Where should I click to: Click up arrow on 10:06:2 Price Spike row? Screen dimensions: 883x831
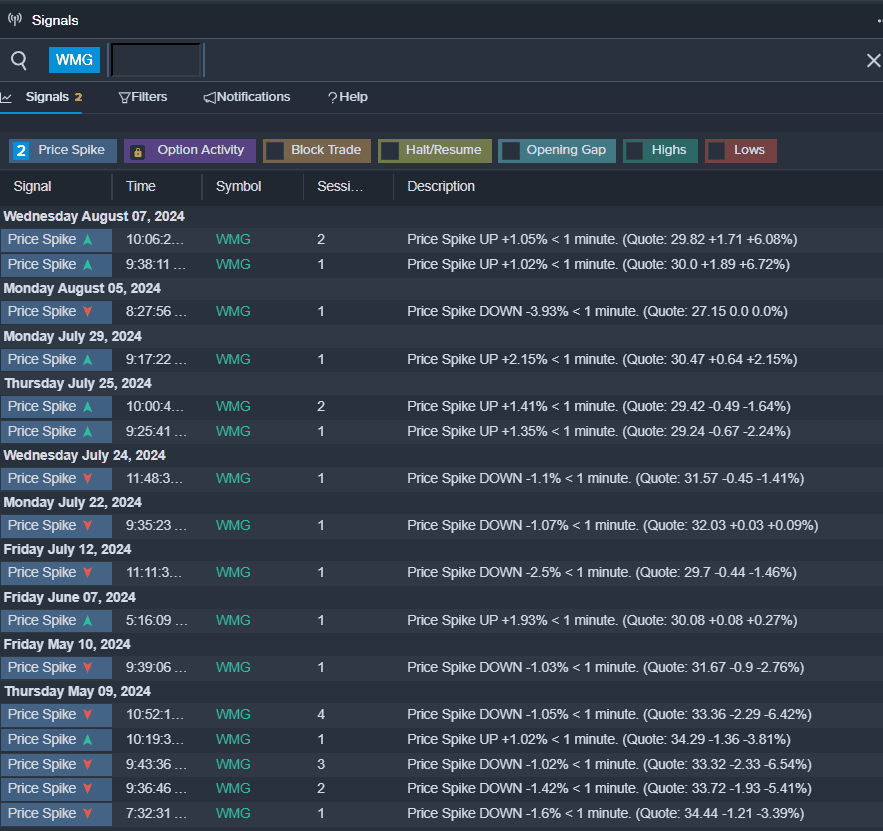point(88,240)
